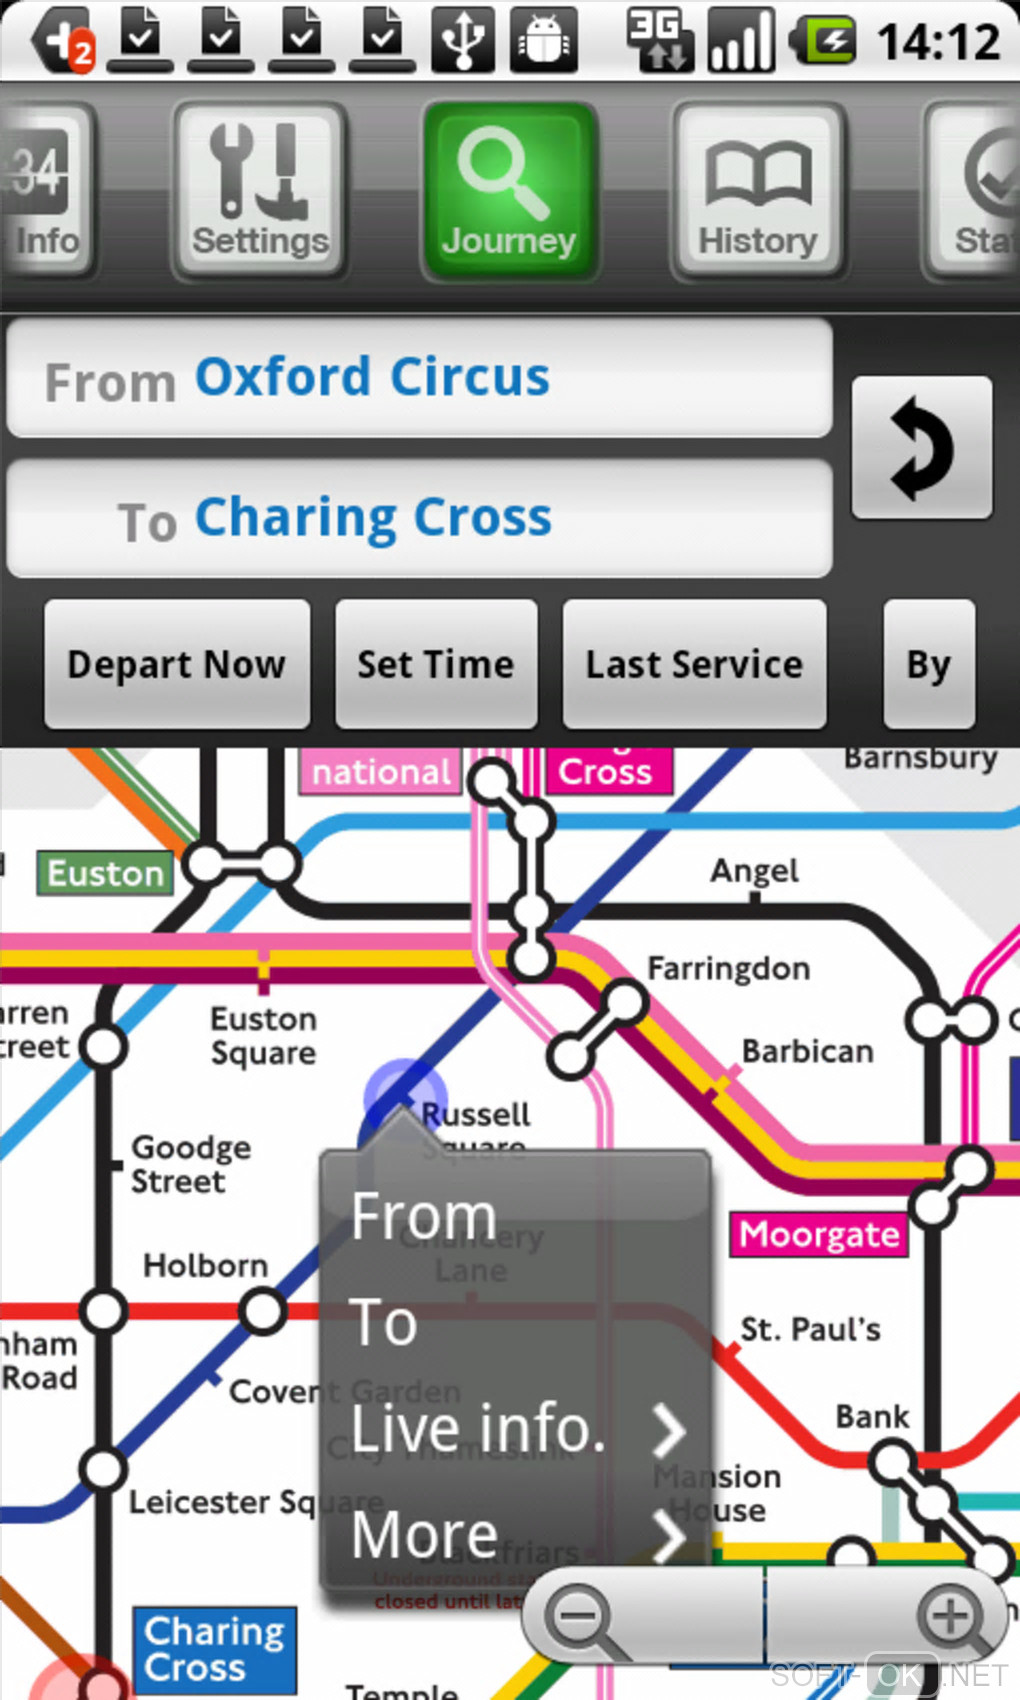
Task: Tap the Moorgate station label on map
Action: [x=819, y=1235]
